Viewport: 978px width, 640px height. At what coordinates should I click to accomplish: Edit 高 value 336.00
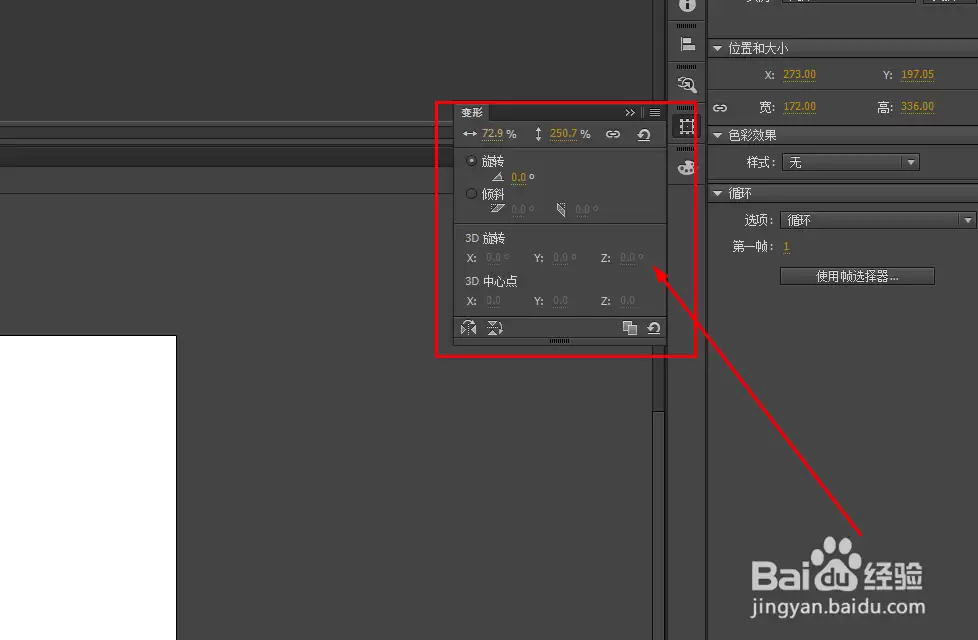[917, 107]
